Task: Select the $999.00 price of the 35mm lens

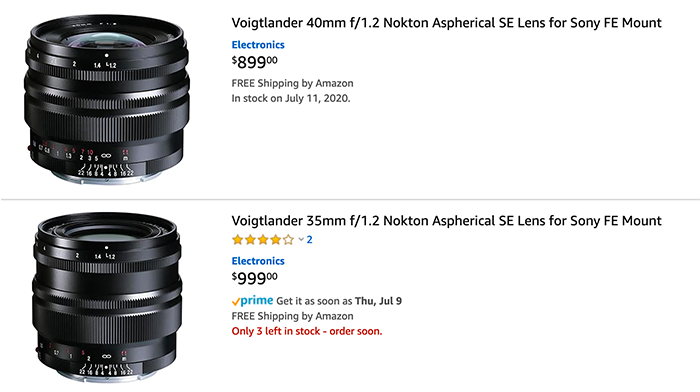Action: pos(254,278)
